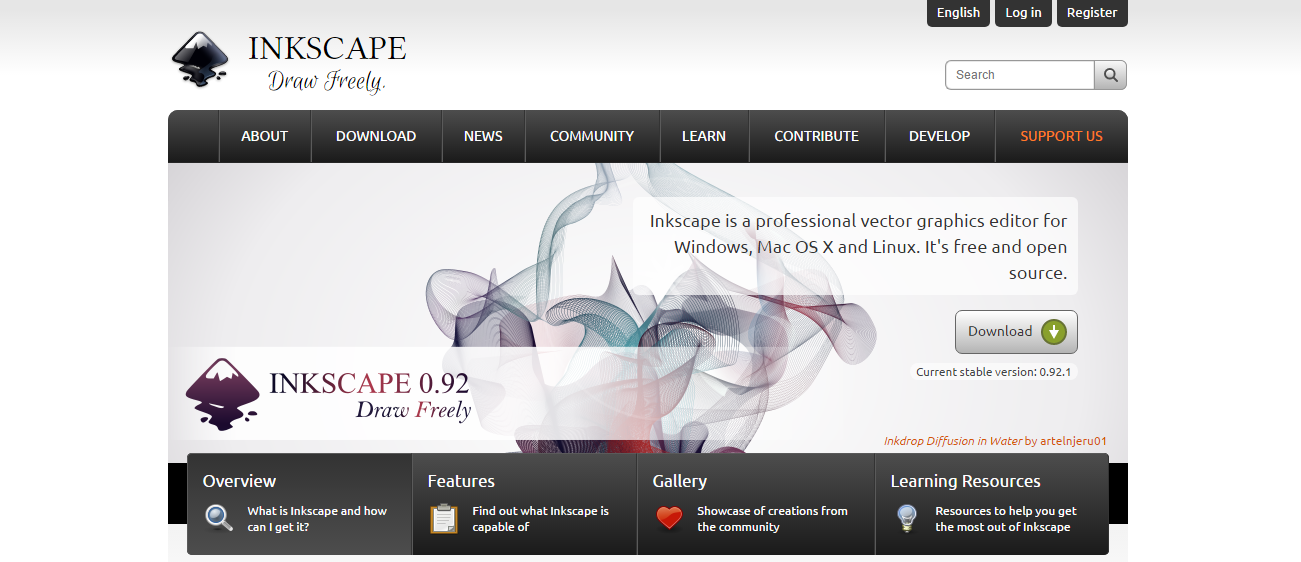Click the clipboard Features icon
The height and width of the screenshot is (562, 1301).
(444, 518)
